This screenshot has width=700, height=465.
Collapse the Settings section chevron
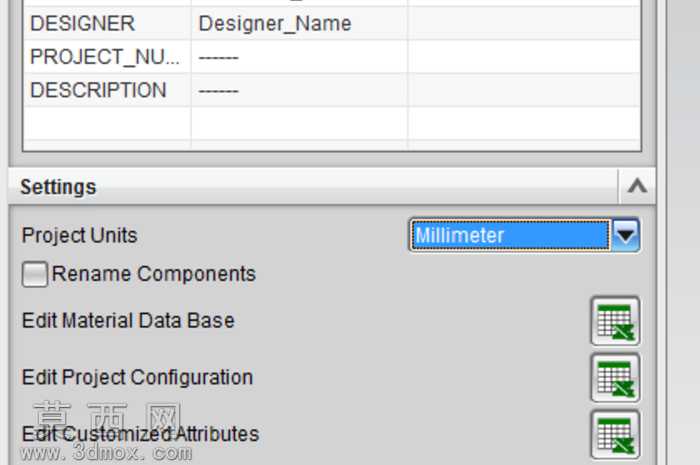tap(637, 186)
